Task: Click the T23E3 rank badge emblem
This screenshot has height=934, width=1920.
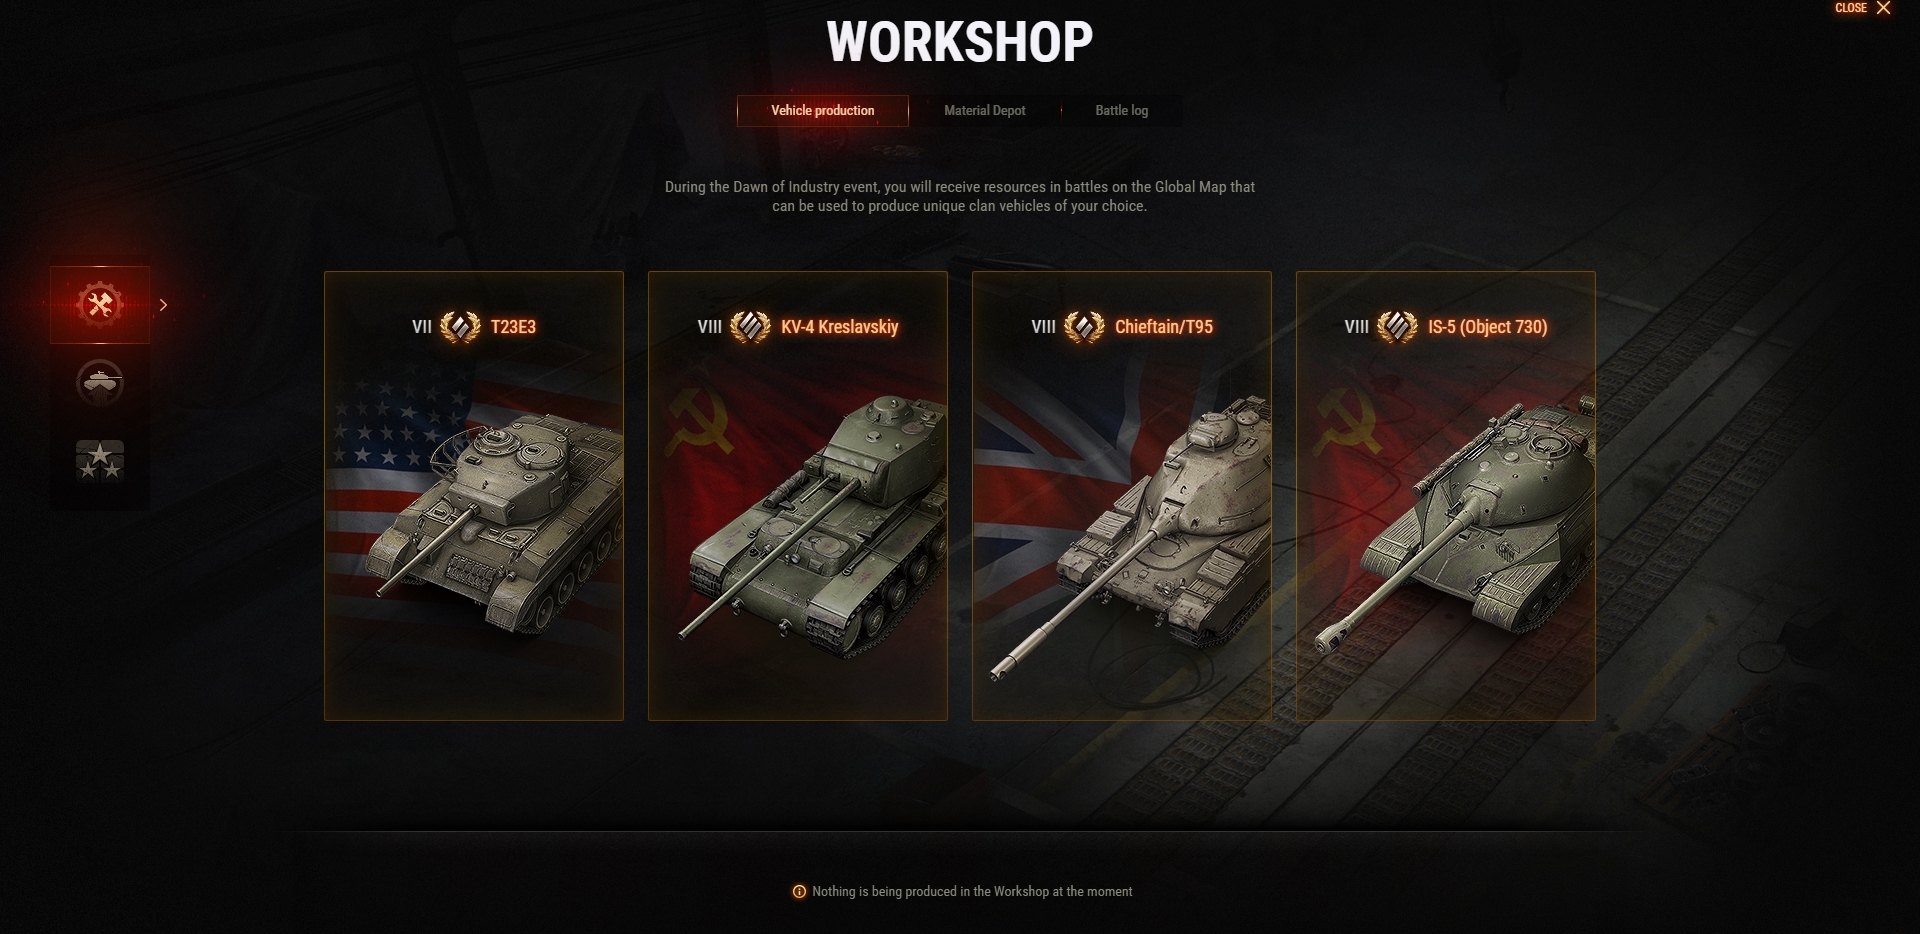Action: click(x=460, y=327)
